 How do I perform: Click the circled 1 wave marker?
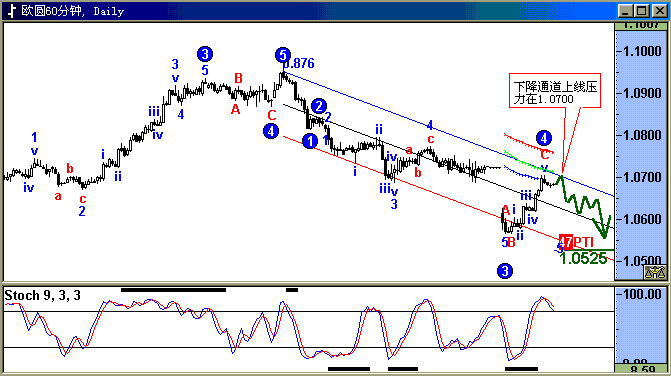coord(310,141)
